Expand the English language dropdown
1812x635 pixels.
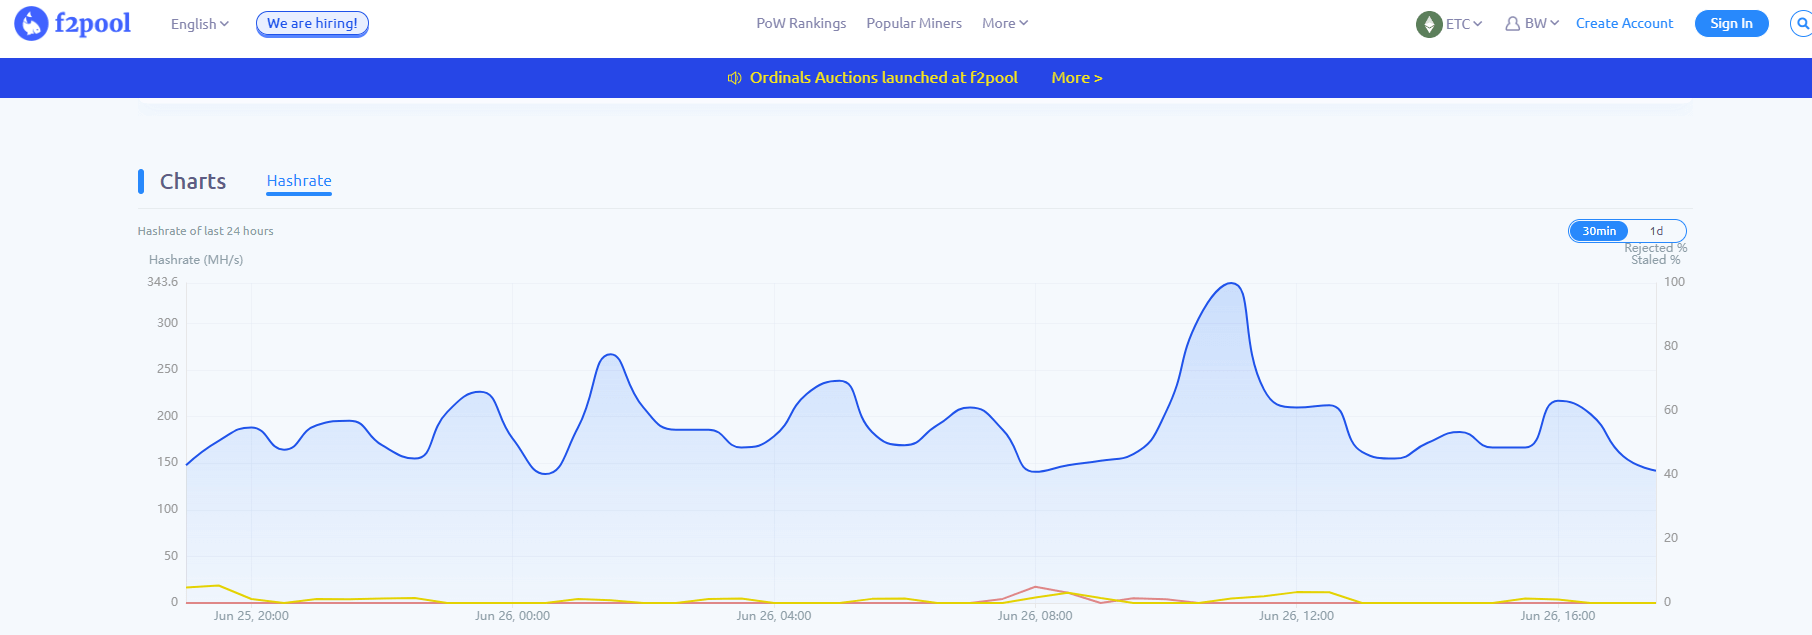(199, 24)
